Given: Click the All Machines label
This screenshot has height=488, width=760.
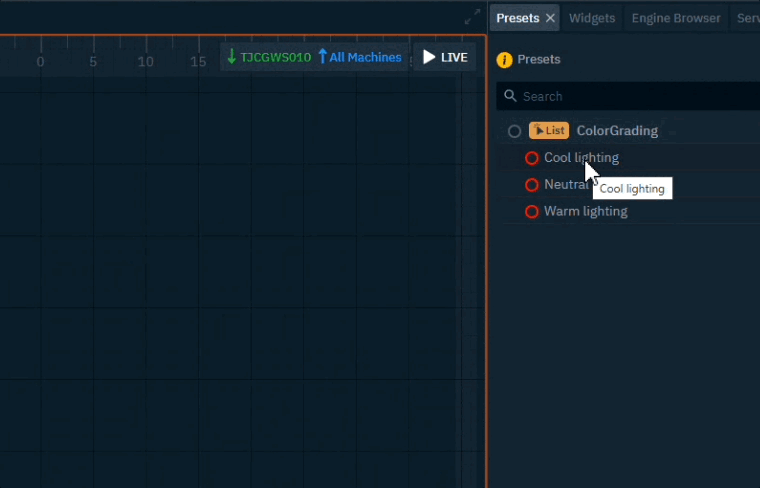Looking at the screenshot, I should click(x=365, y=57).
